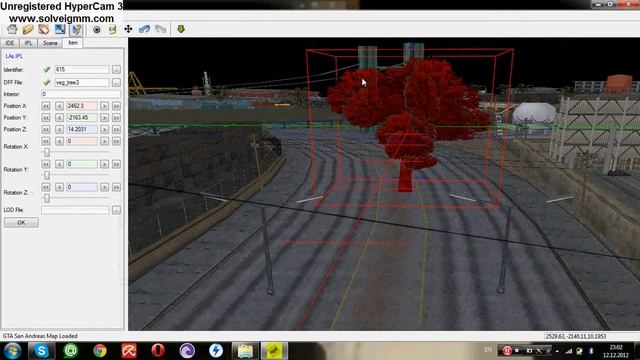Click the Position X value field

click(82, 106)
